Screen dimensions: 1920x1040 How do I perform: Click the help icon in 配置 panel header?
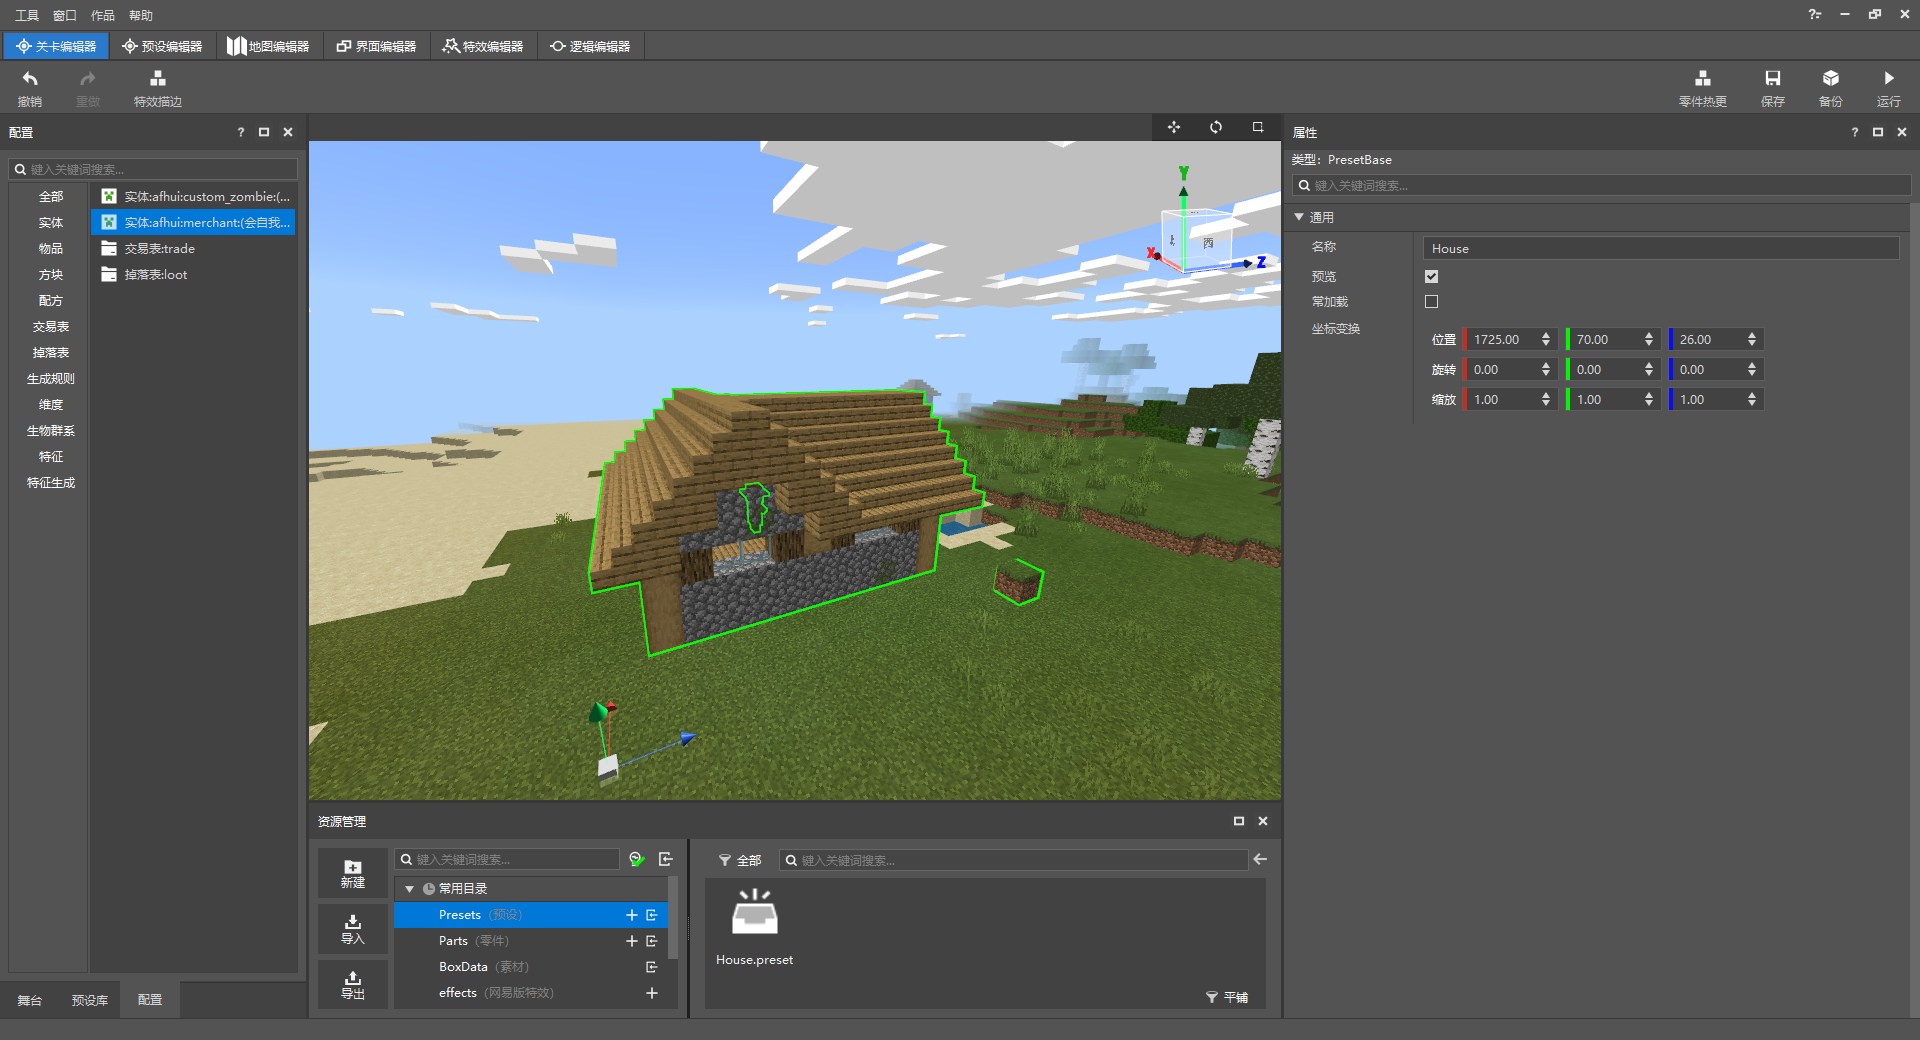point(240,132)
